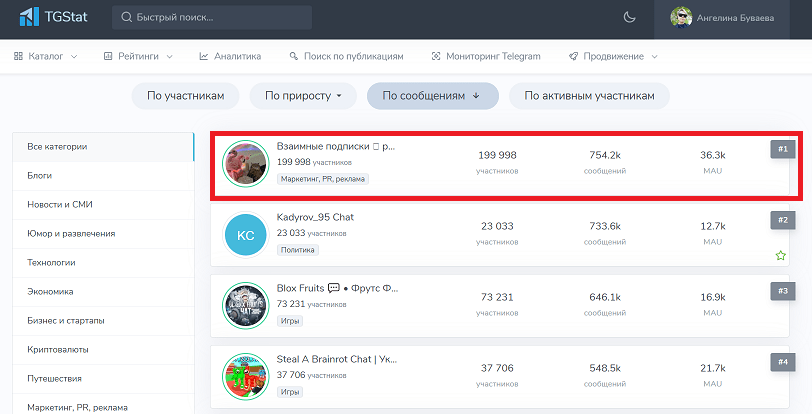Toggle dark mode moon icon
This screenshot has height=414, width=812.
tap(629, 17)
